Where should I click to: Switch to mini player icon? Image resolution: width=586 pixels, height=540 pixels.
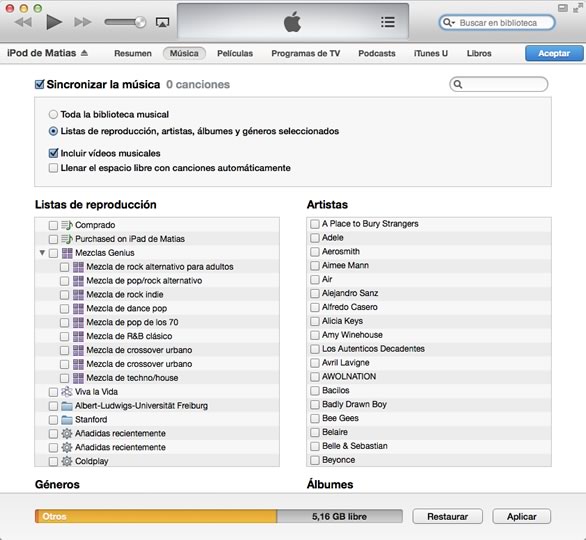[563, 8]
